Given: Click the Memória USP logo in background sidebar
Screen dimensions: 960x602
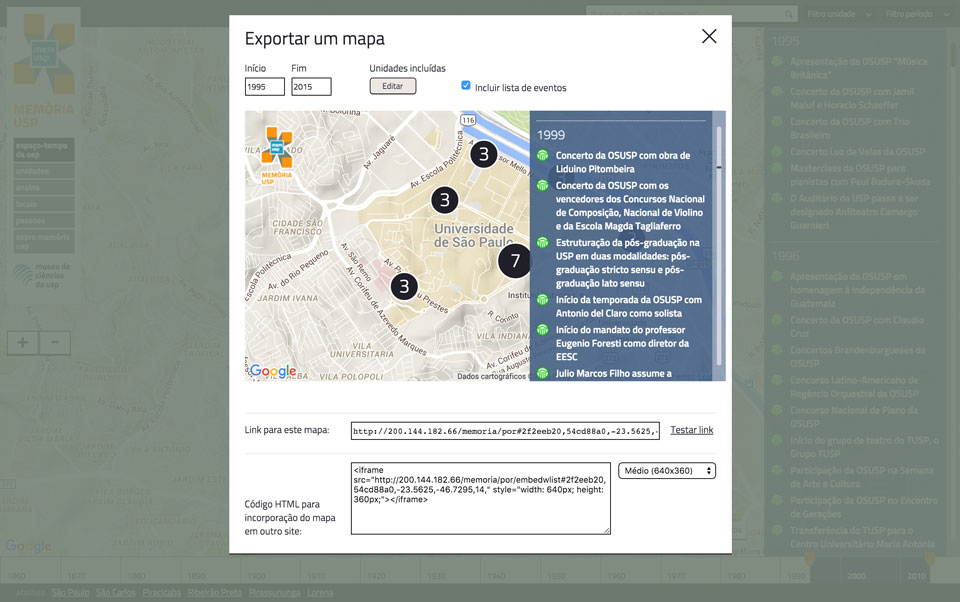Looking at the screenshot, I should [44, 69].
